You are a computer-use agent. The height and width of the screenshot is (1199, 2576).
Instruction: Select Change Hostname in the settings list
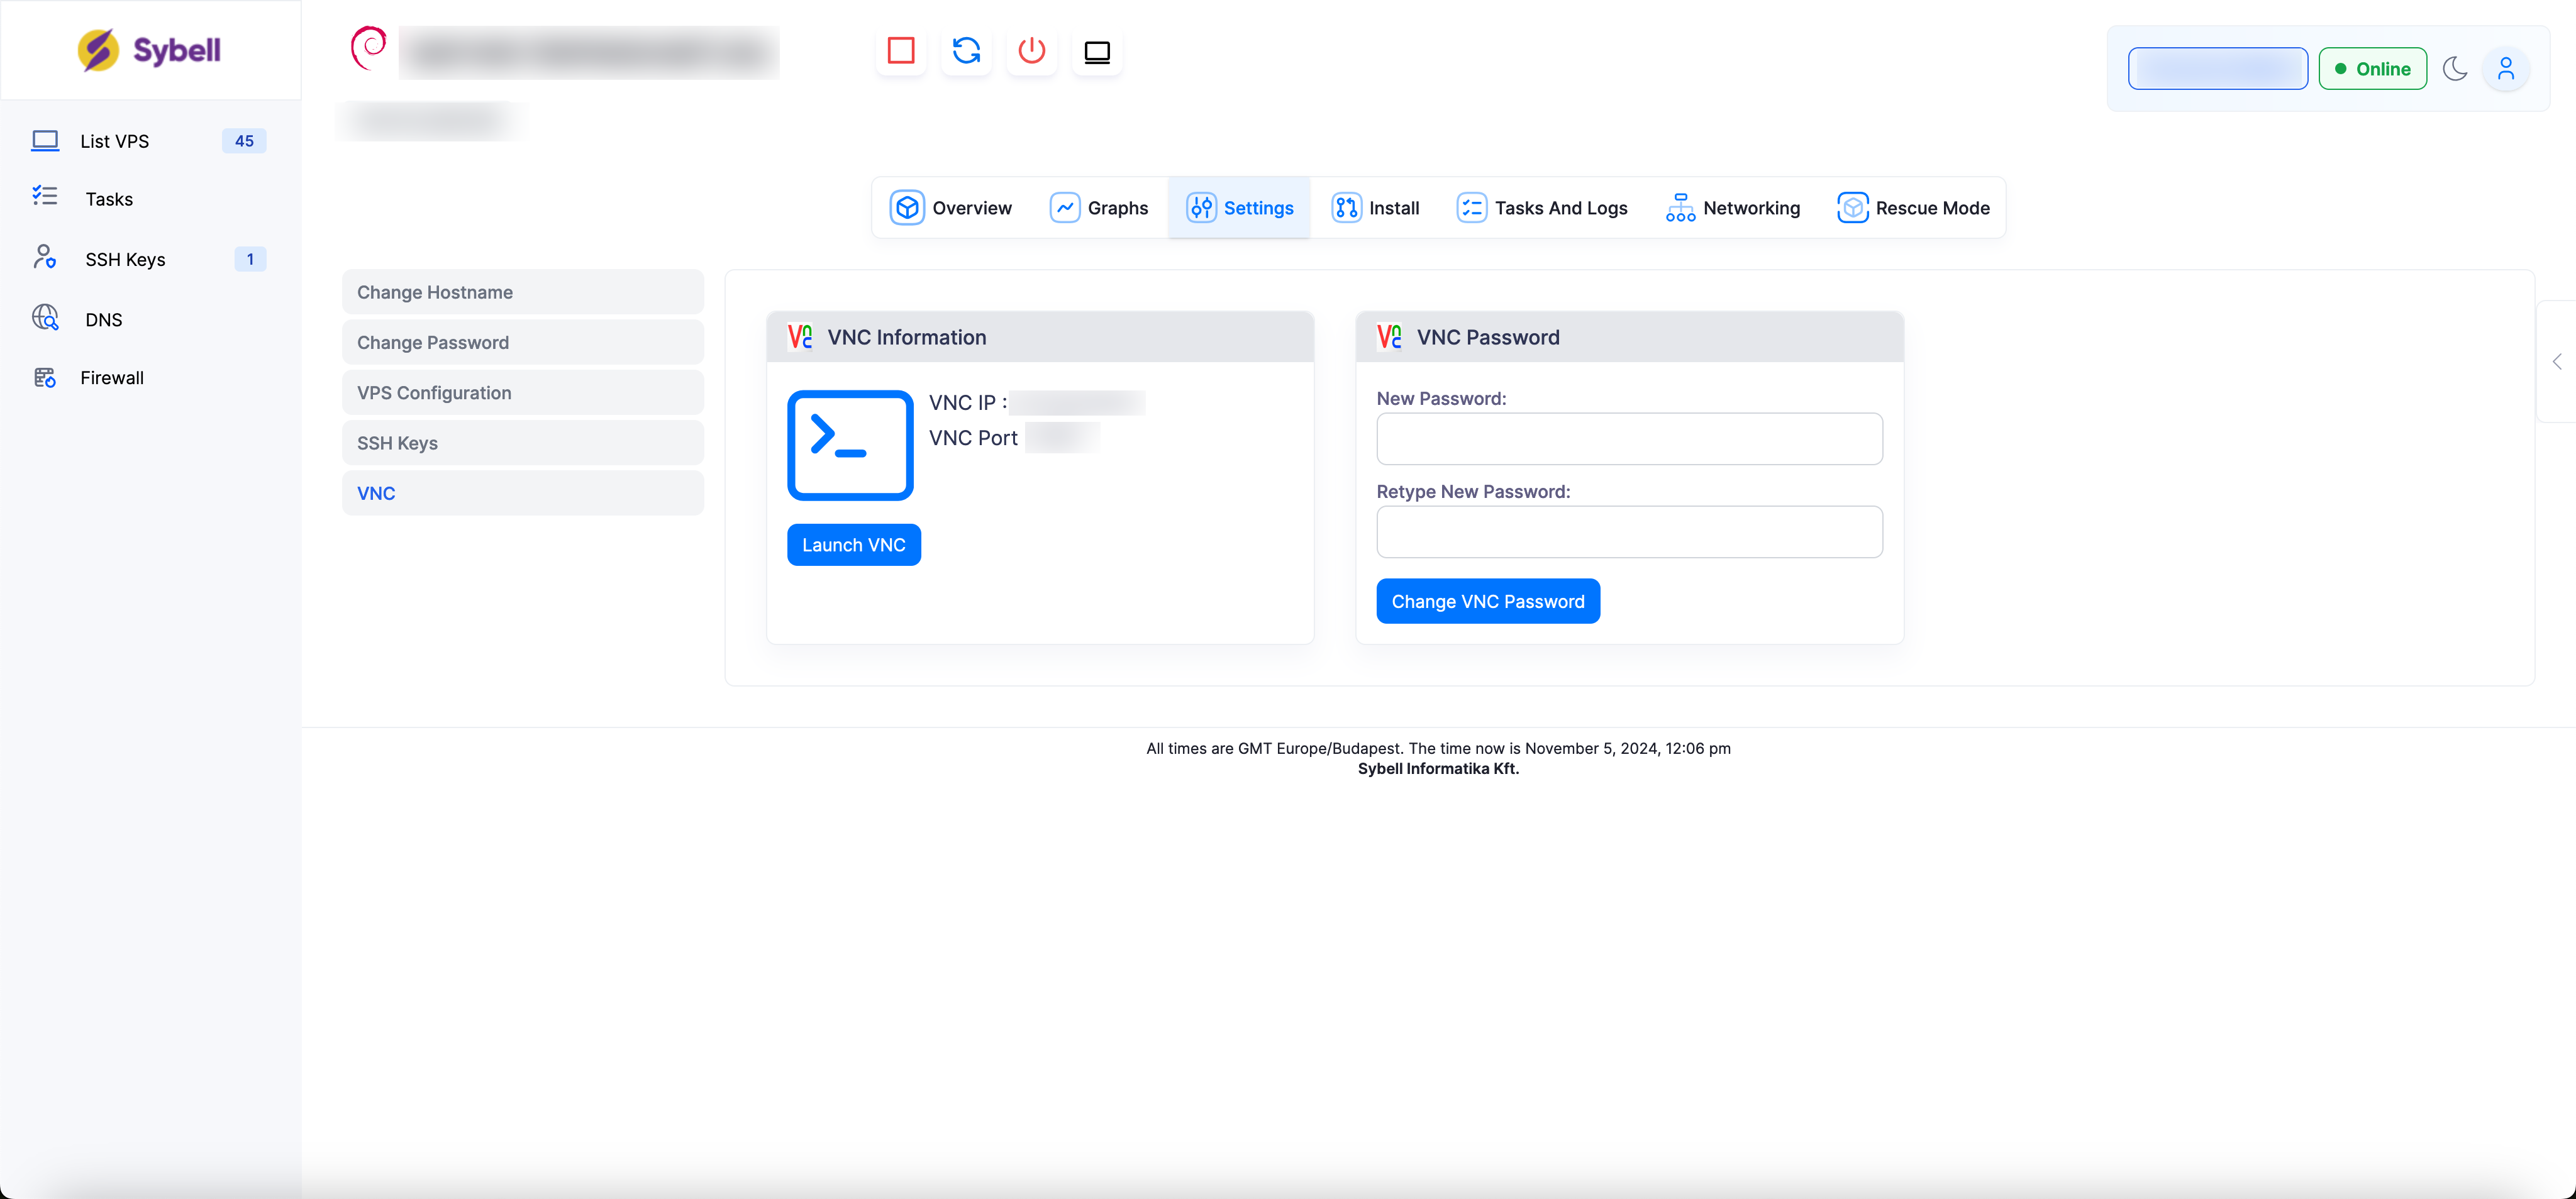pyautogui.click(x=522, y=292)
